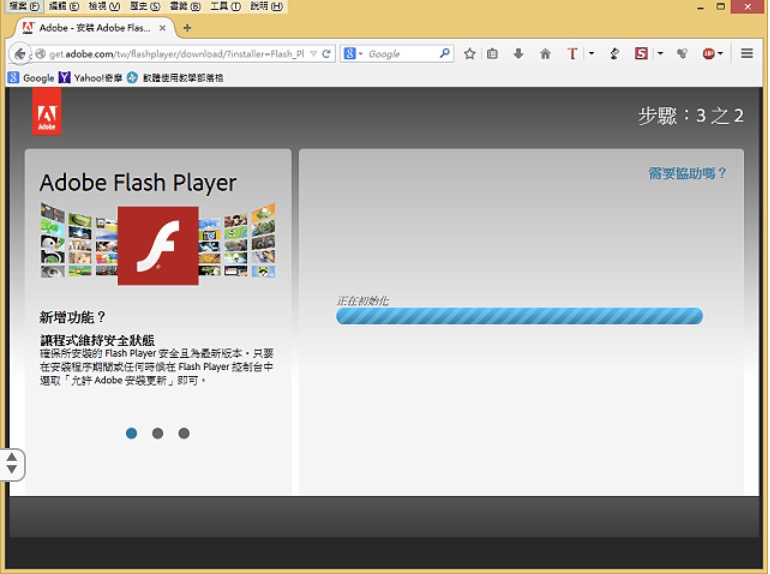Open the 檔案(F) menu

24,6
